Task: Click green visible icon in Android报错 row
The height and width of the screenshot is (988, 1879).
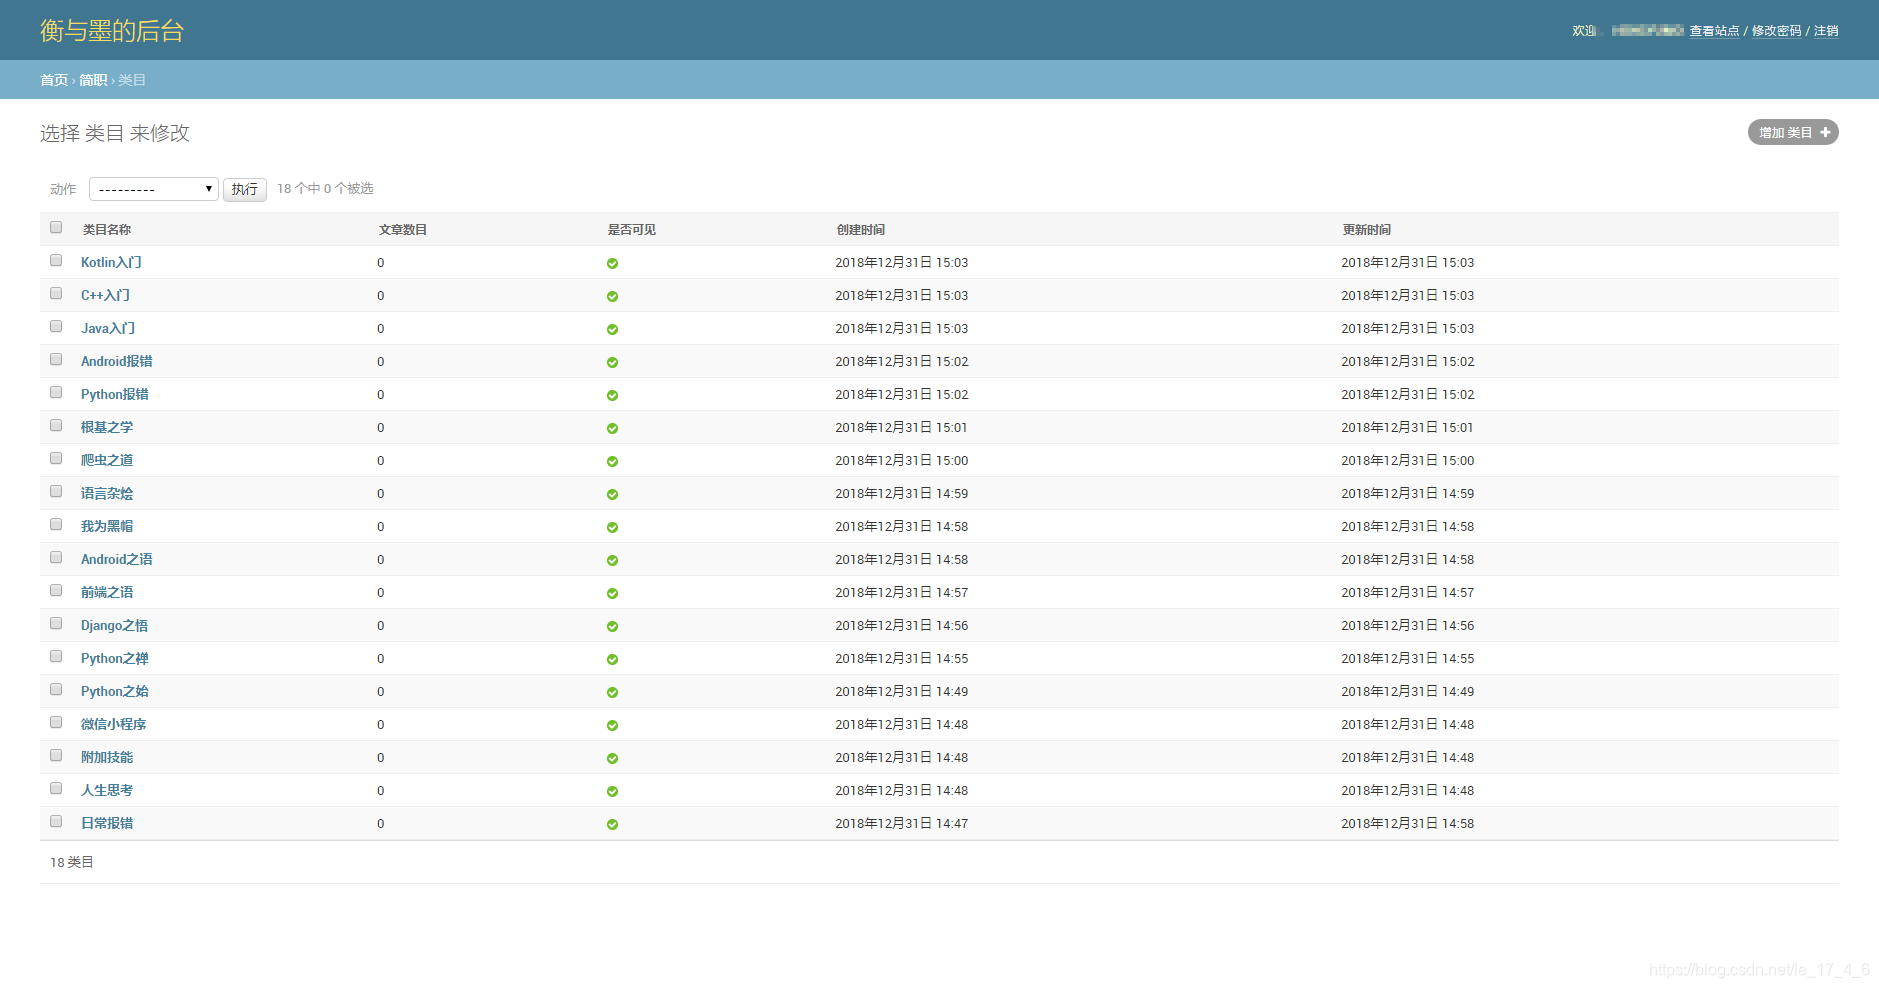Action: point(612,362)
